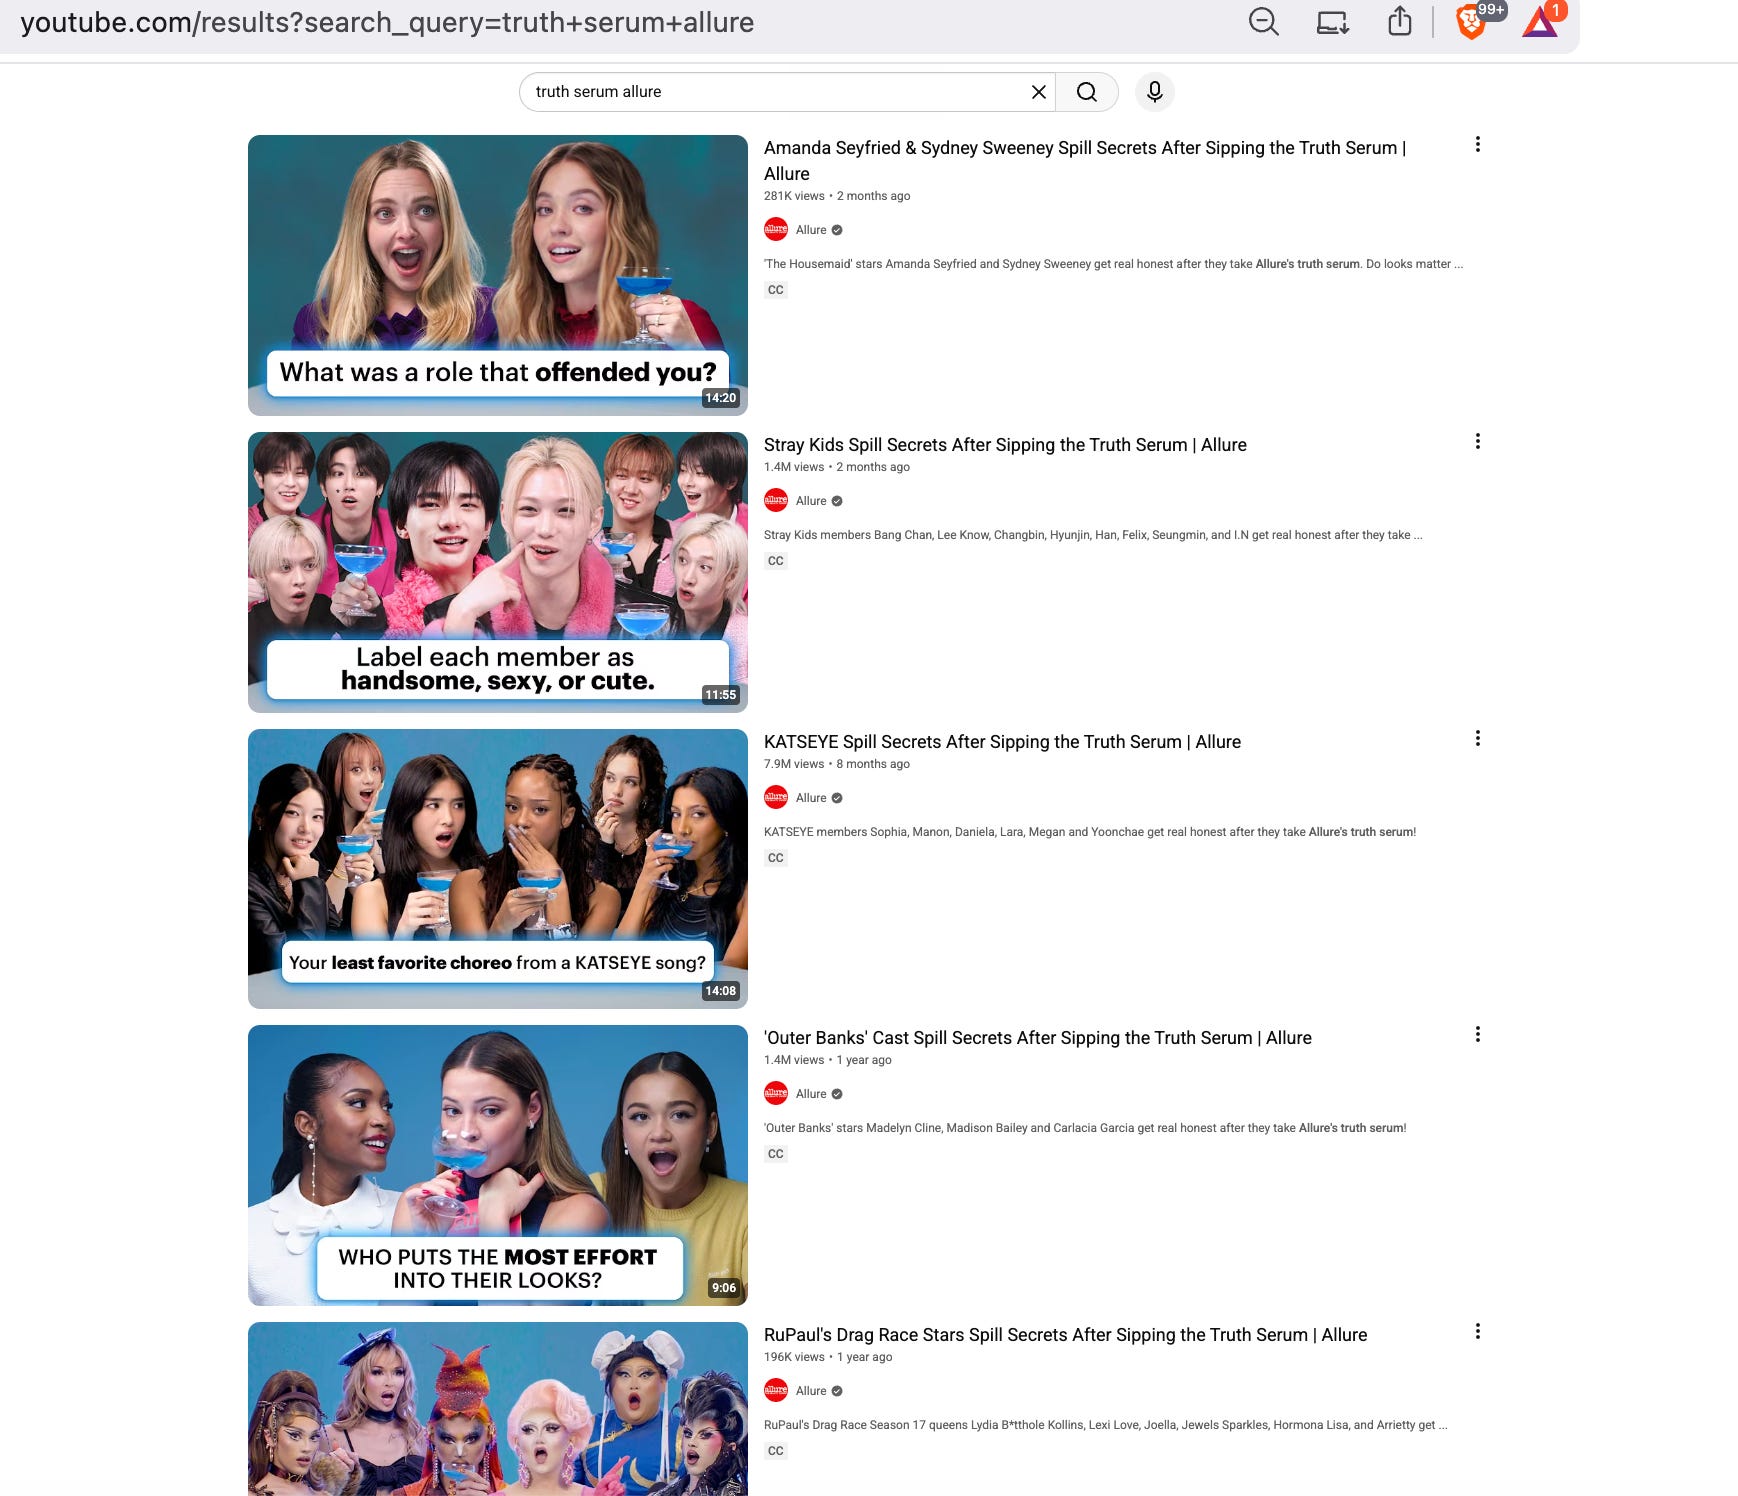Screen dimensions: 1738x1496
Task: Click the 14:08 duration badge
Action: pos(720,991)
